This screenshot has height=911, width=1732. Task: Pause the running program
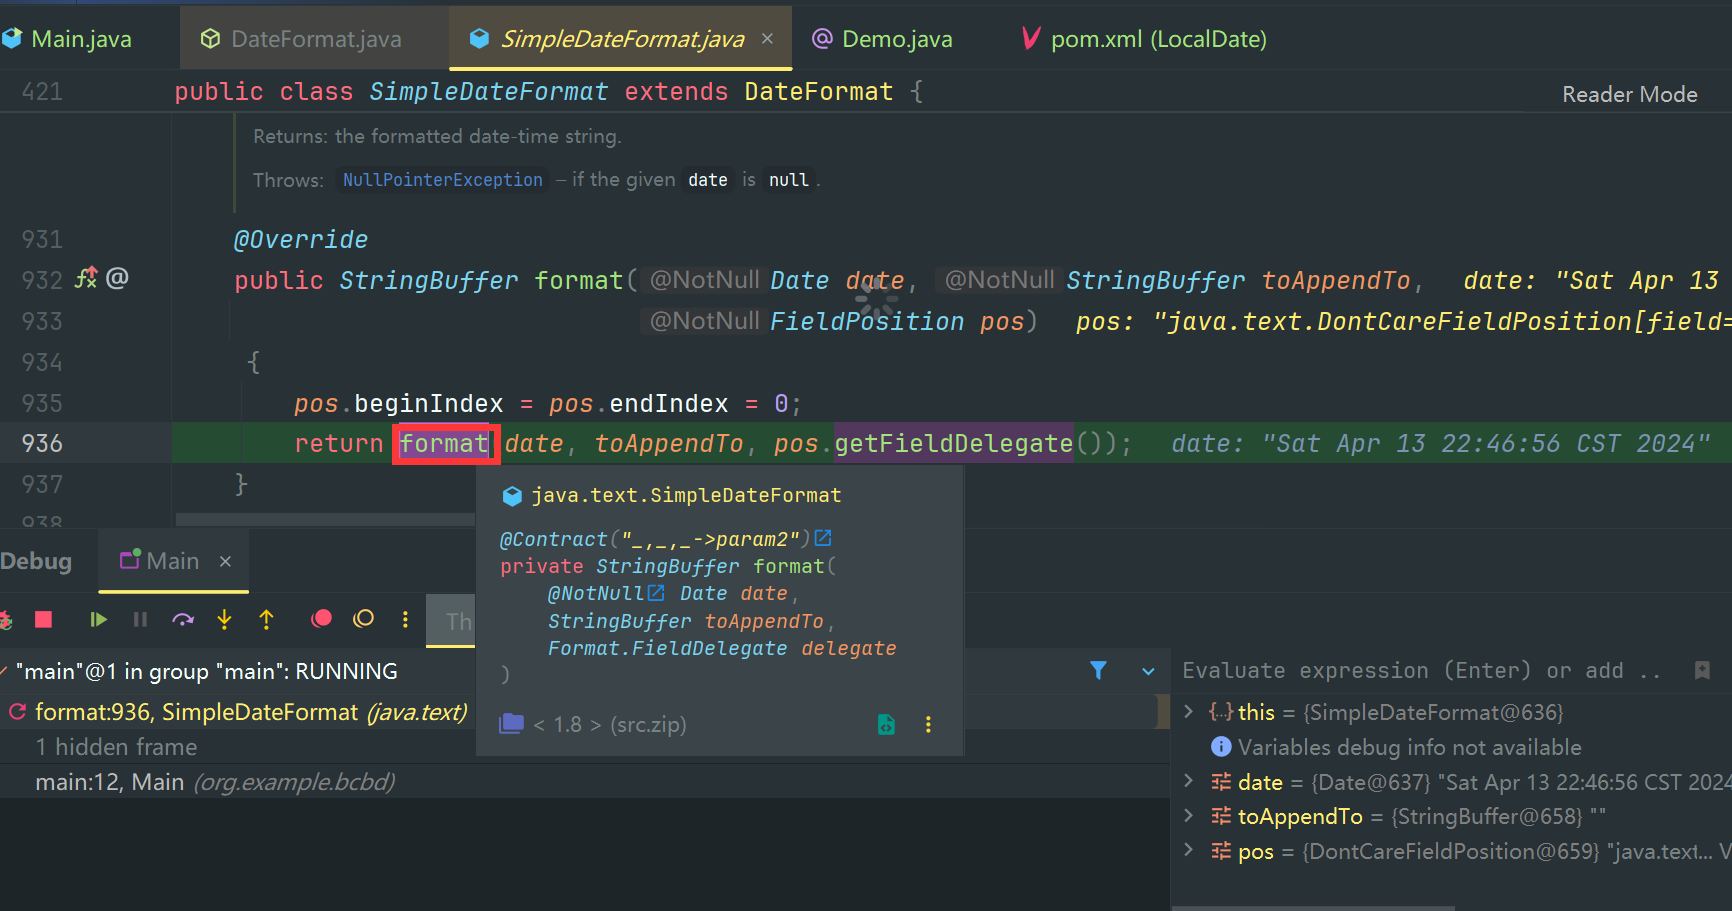[x=140, y=620]
